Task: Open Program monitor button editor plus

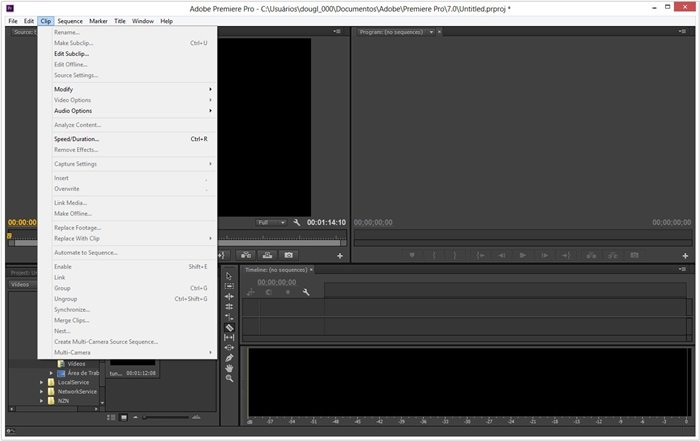Action: click(x=685, y=256)
